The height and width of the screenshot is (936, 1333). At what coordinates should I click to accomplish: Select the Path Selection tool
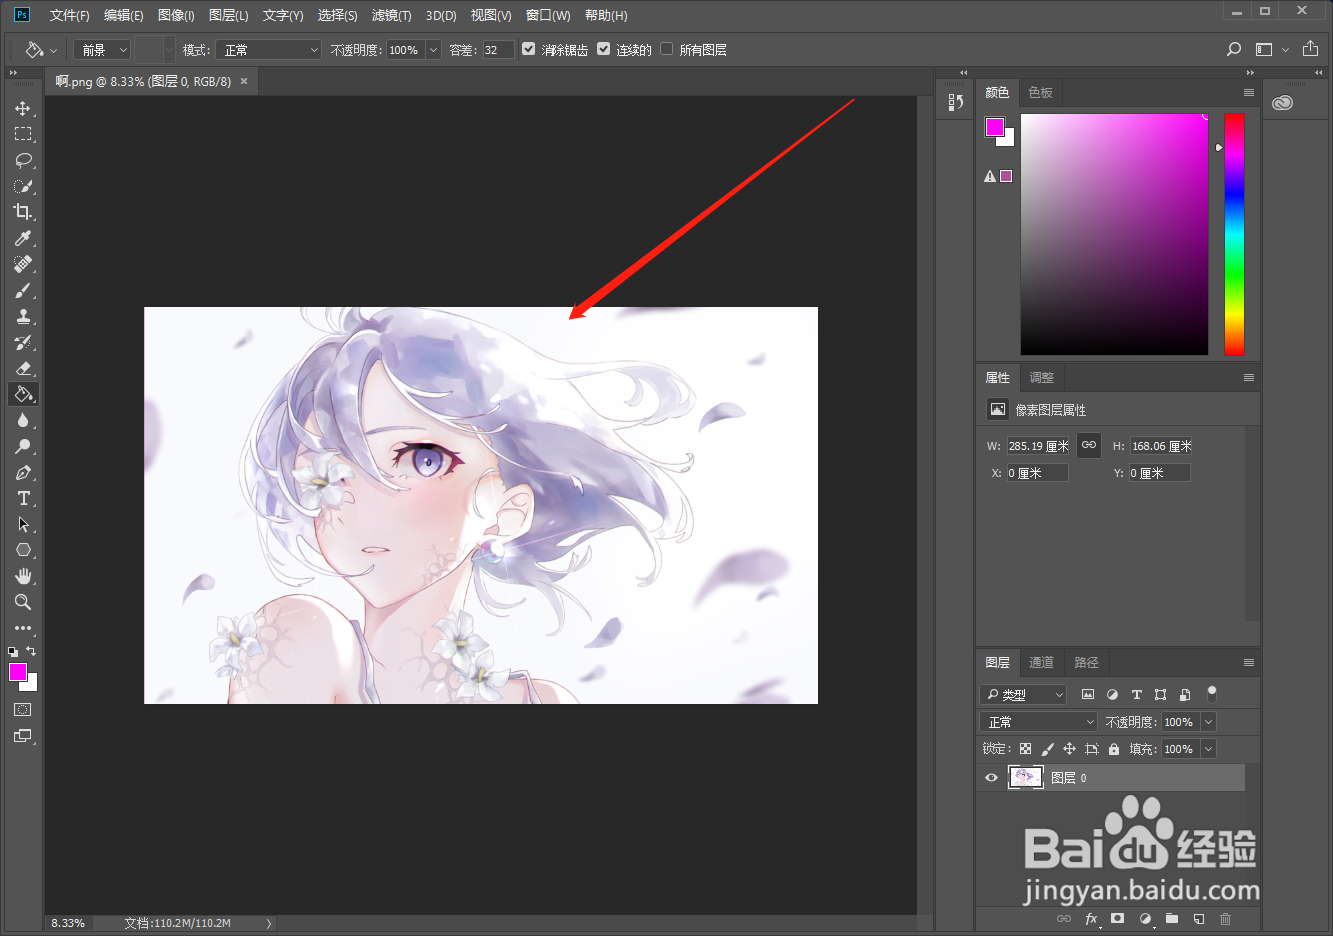[23, 524]
